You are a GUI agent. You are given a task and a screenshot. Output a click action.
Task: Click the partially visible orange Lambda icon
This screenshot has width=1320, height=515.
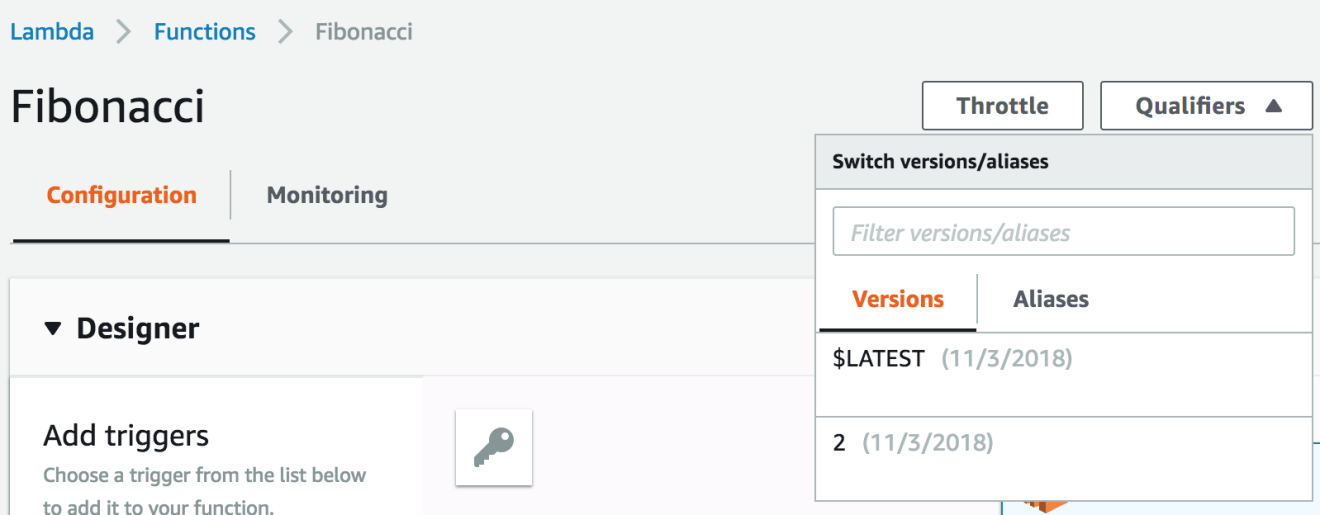pyautogui.click(x=1045, y=506)
